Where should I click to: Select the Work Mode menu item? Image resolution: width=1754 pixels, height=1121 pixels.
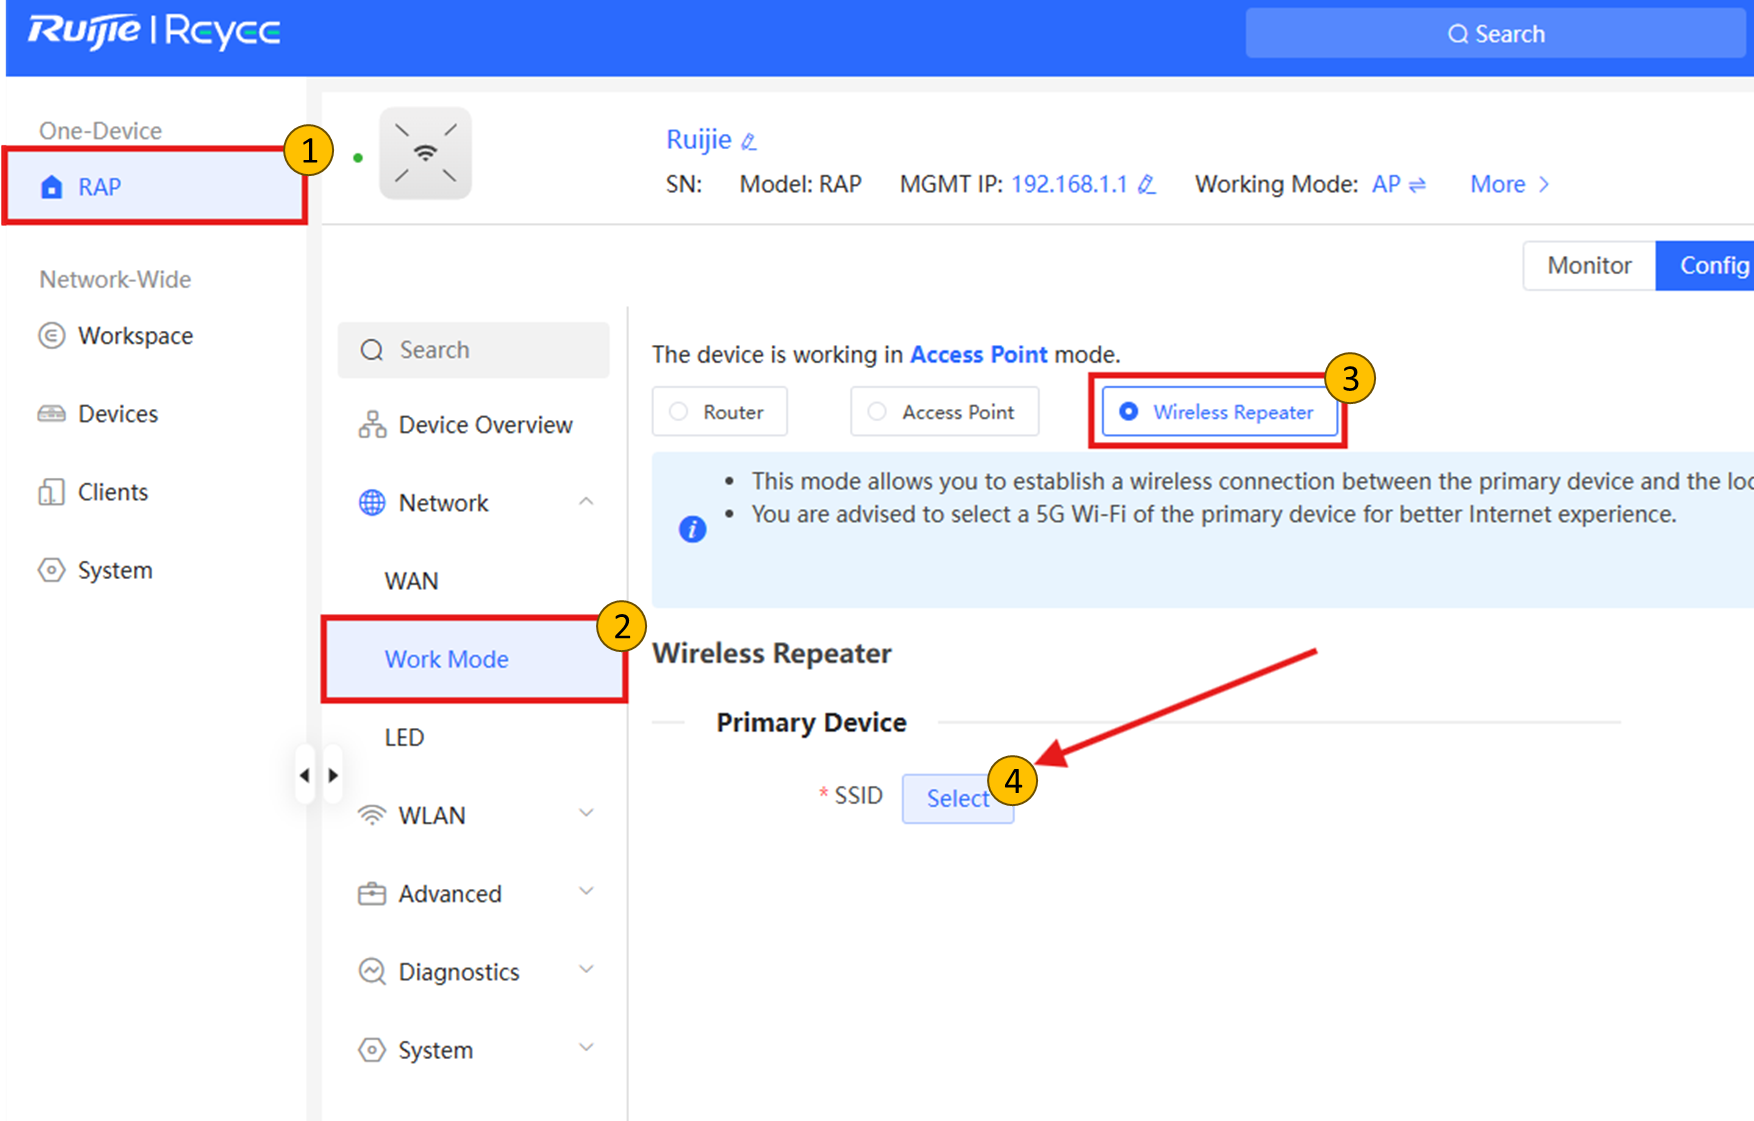pyautogui.click(x=474, y=659)
